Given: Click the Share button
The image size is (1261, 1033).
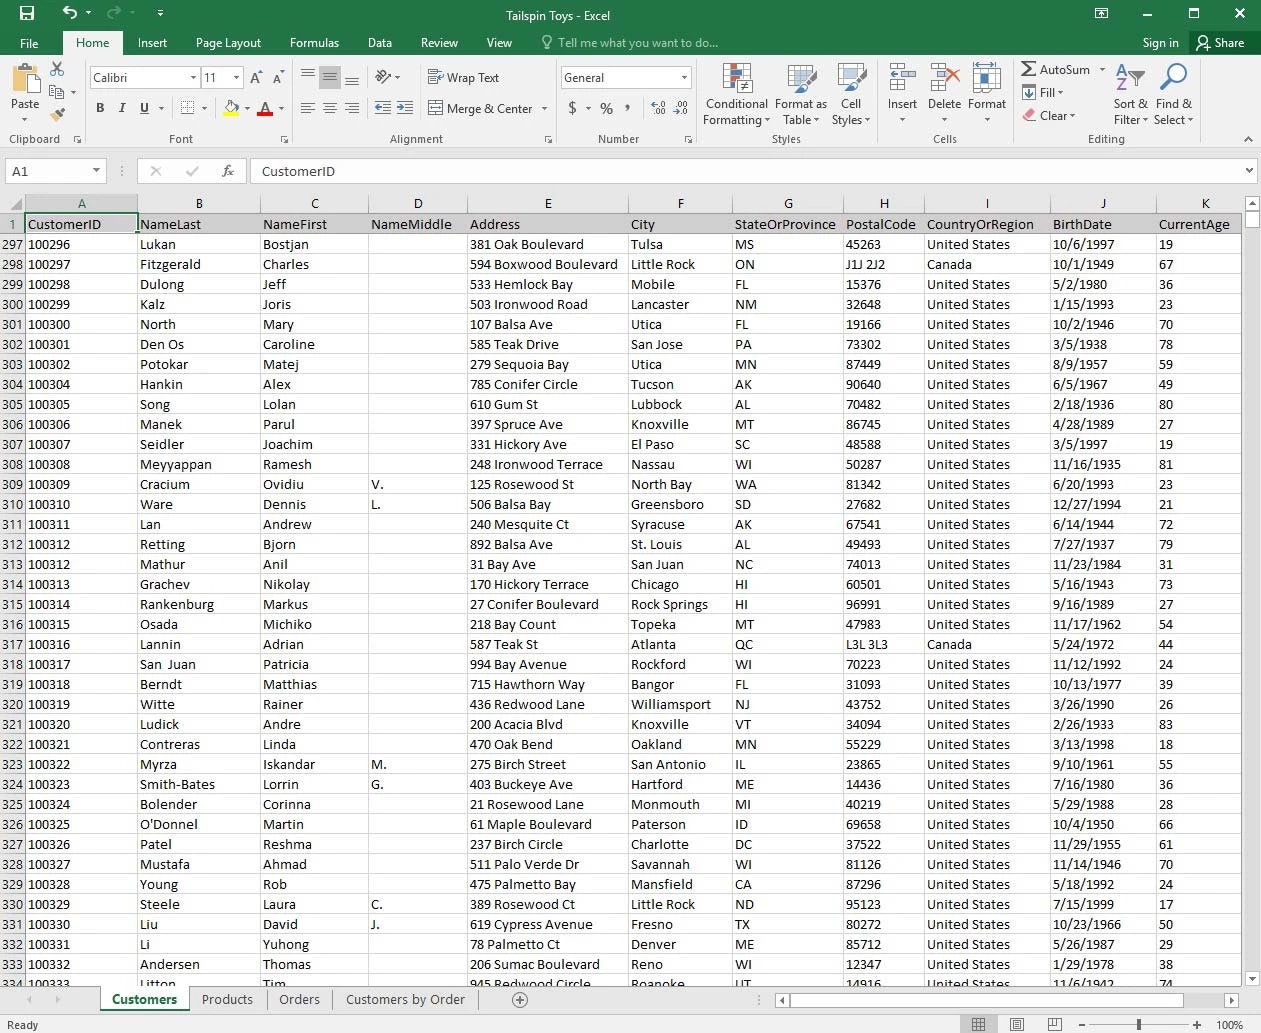Looking at the screenshot, I should pyautogui.click(x=1220, y=43).
